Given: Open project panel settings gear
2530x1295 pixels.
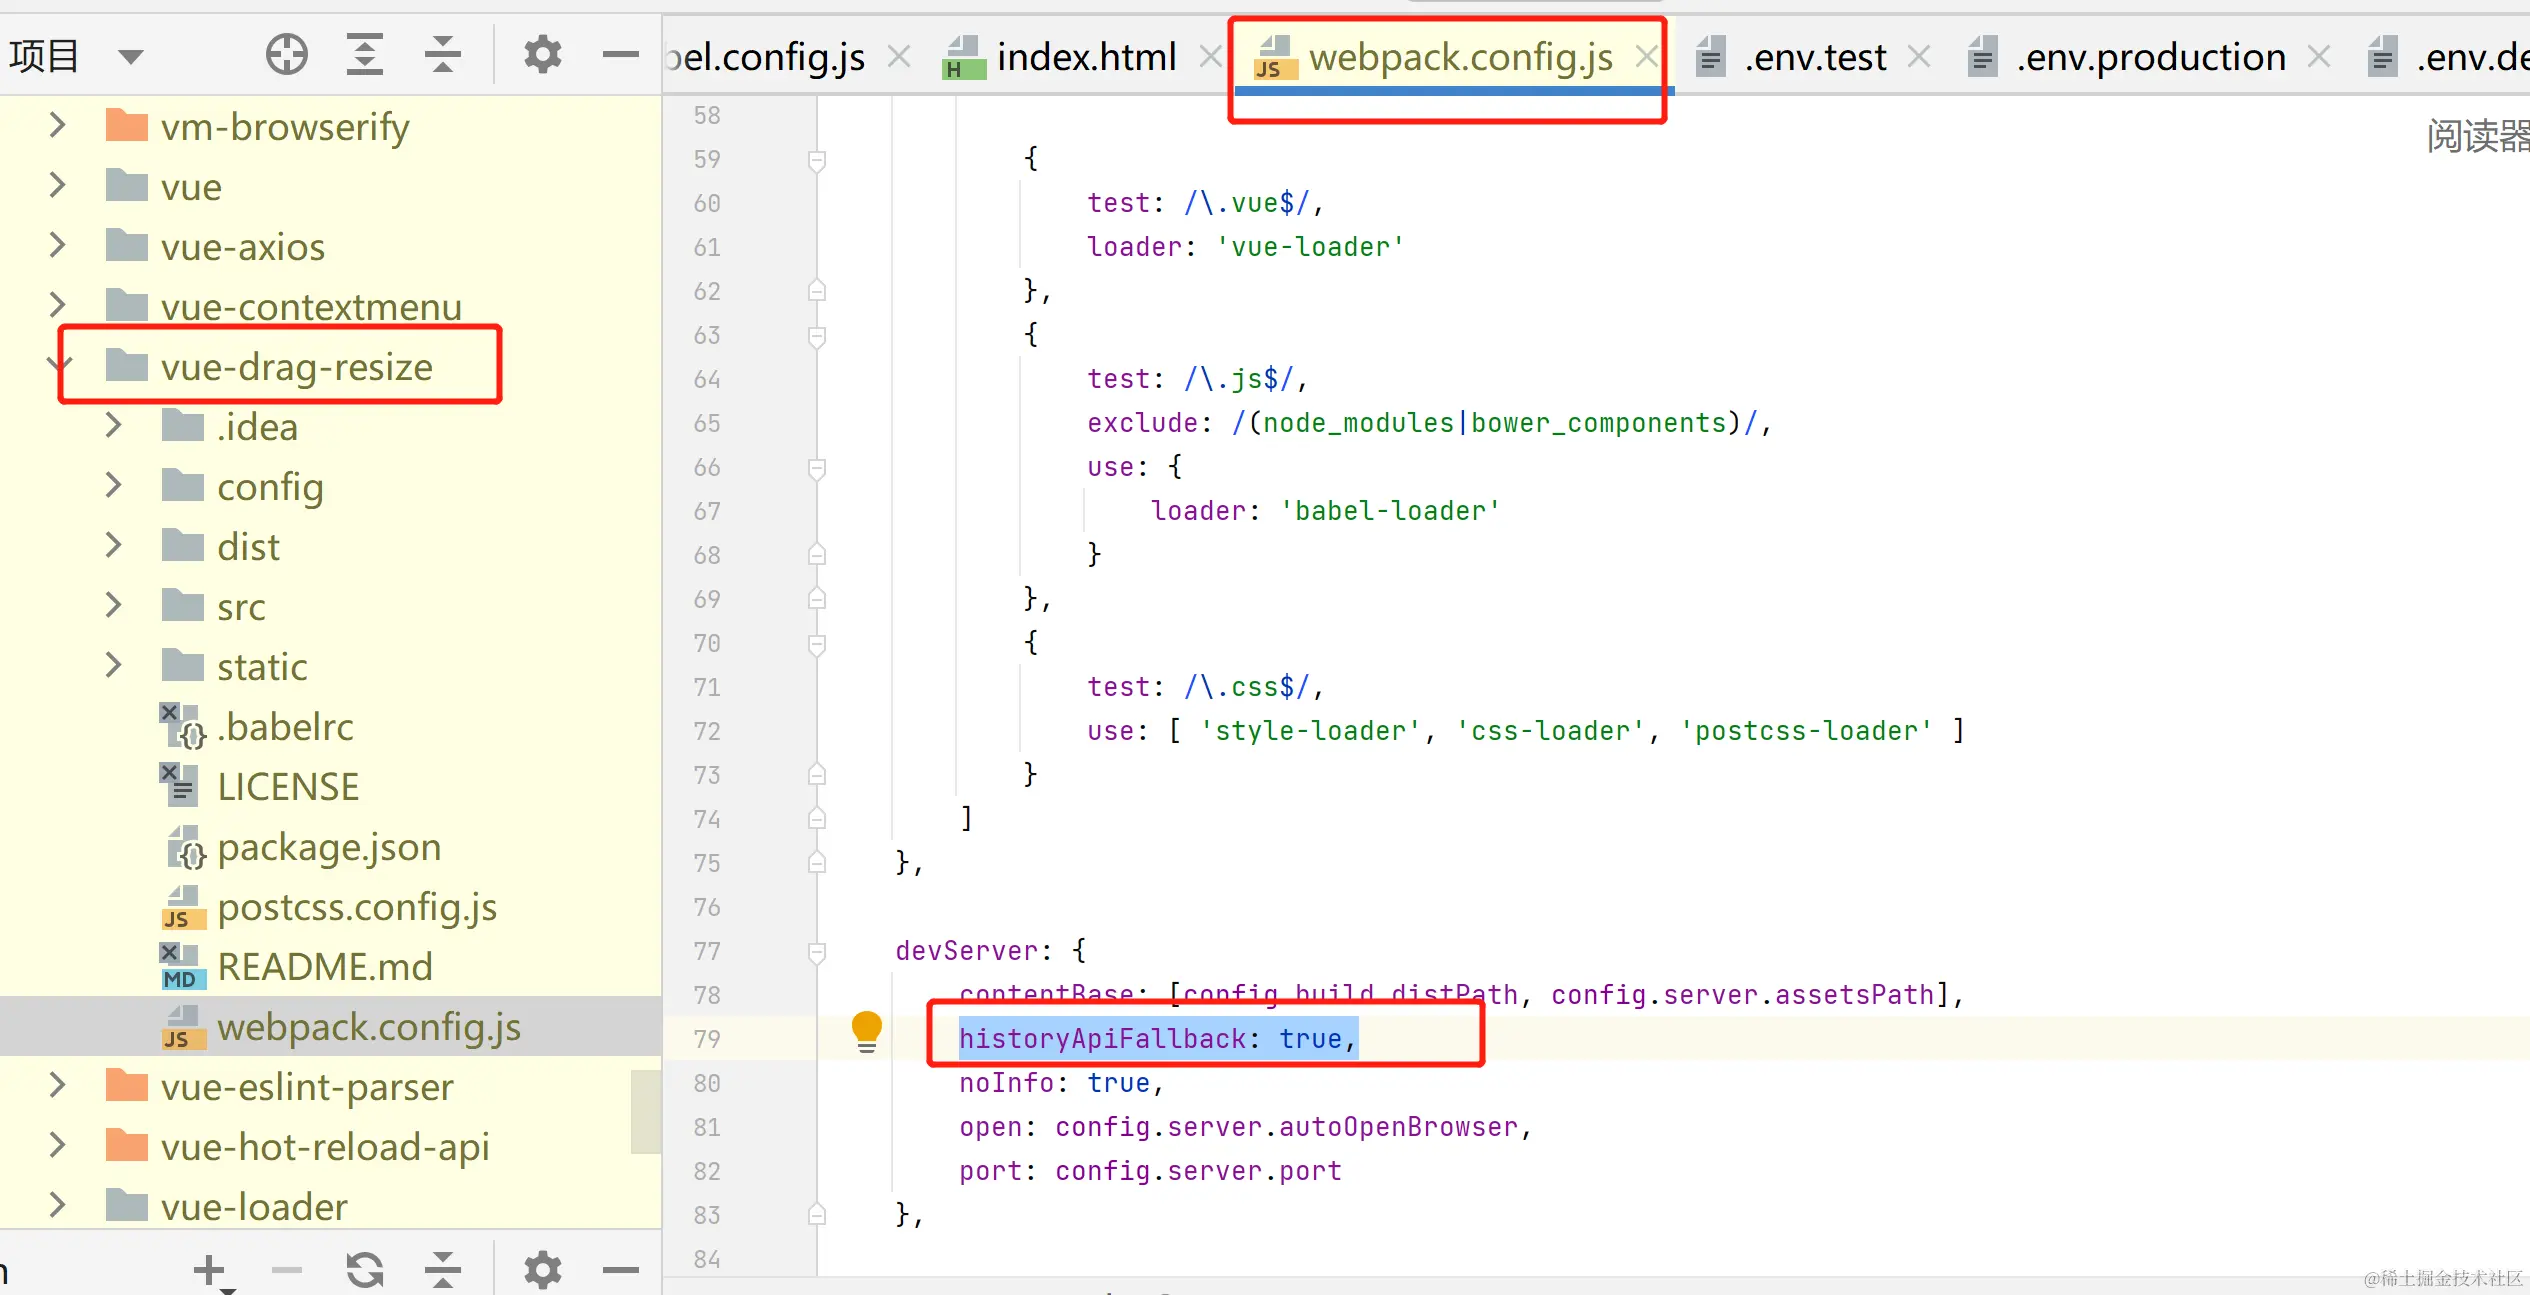Looking at the screenshot, I should tap(542, 54).
